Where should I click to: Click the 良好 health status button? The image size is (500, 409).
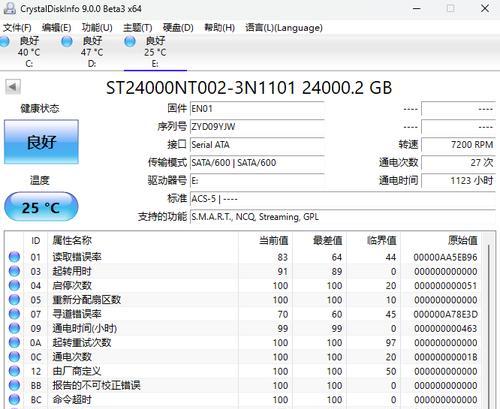point(41,142)
